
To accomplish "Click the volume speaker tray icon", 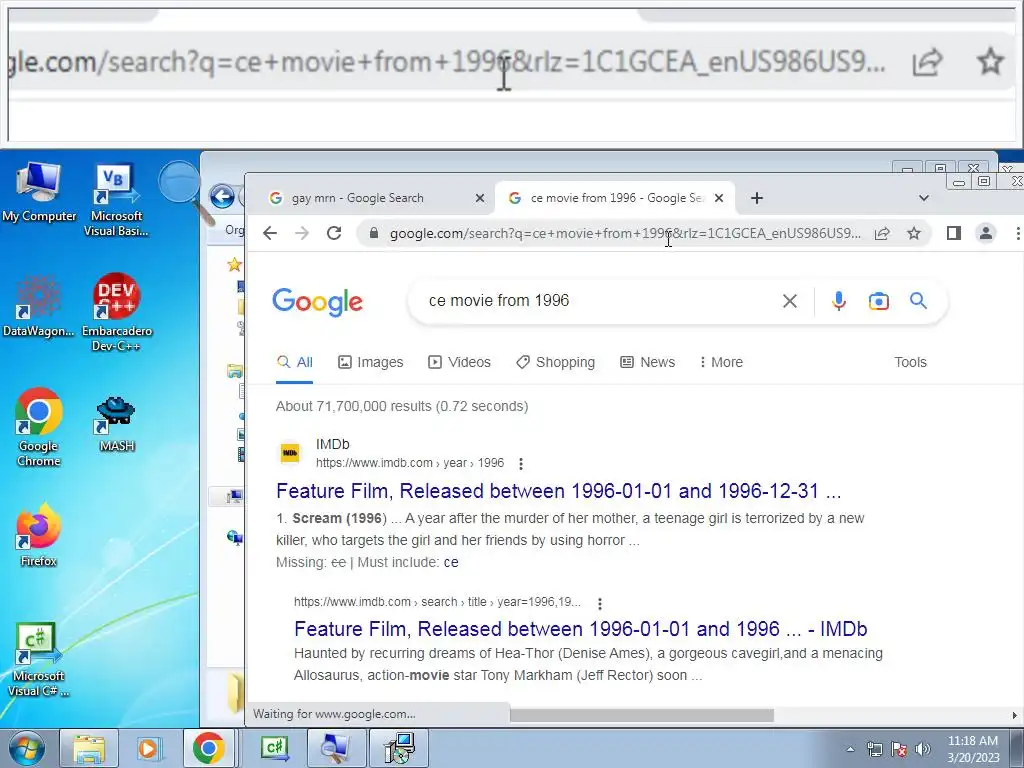I will pyautogui.click(x=923, y=749).
